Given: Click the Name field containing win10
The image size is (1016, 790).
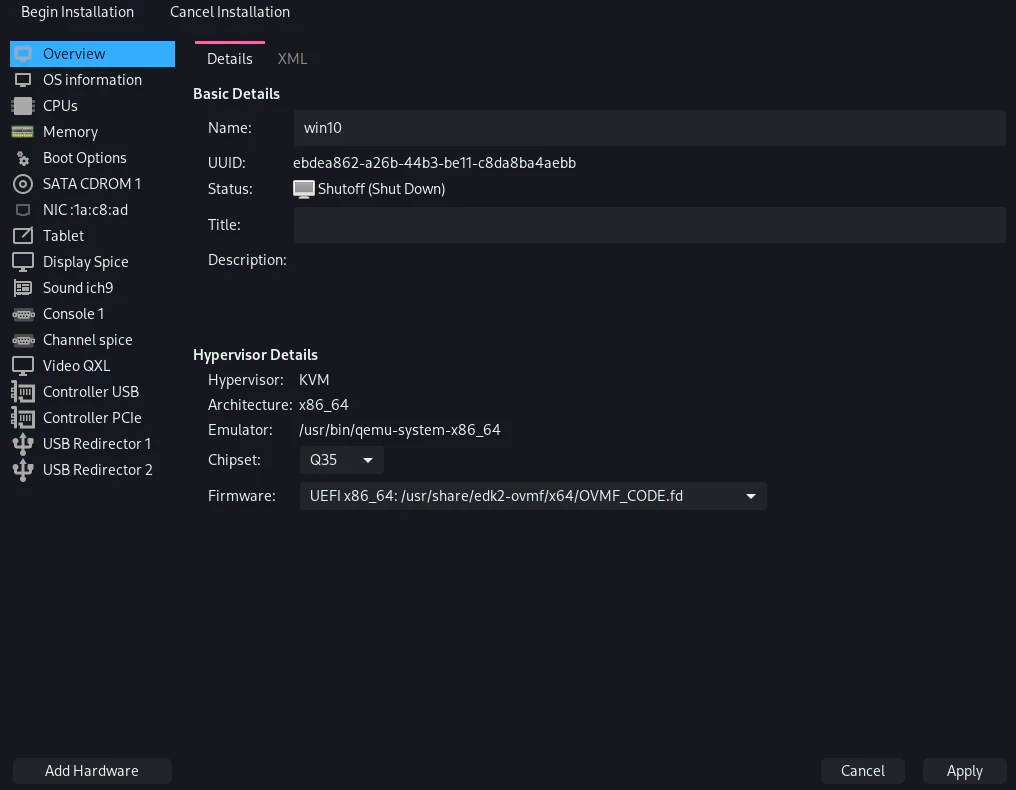Looking at the screenshot, I should coord(649,128).
